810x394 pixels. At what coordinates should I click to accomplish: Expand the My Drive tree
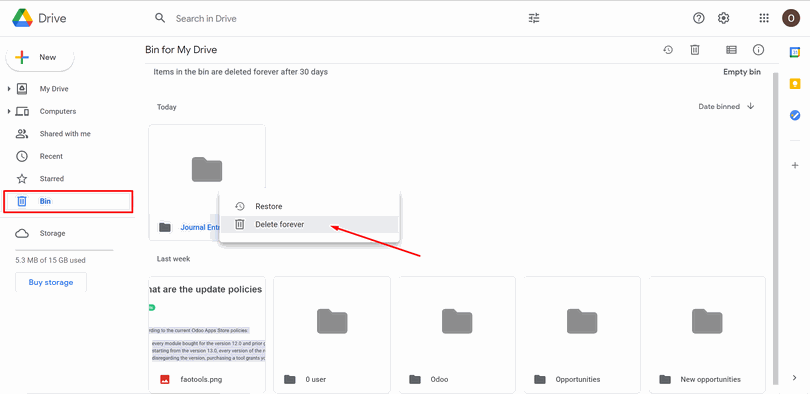(9, 89)
